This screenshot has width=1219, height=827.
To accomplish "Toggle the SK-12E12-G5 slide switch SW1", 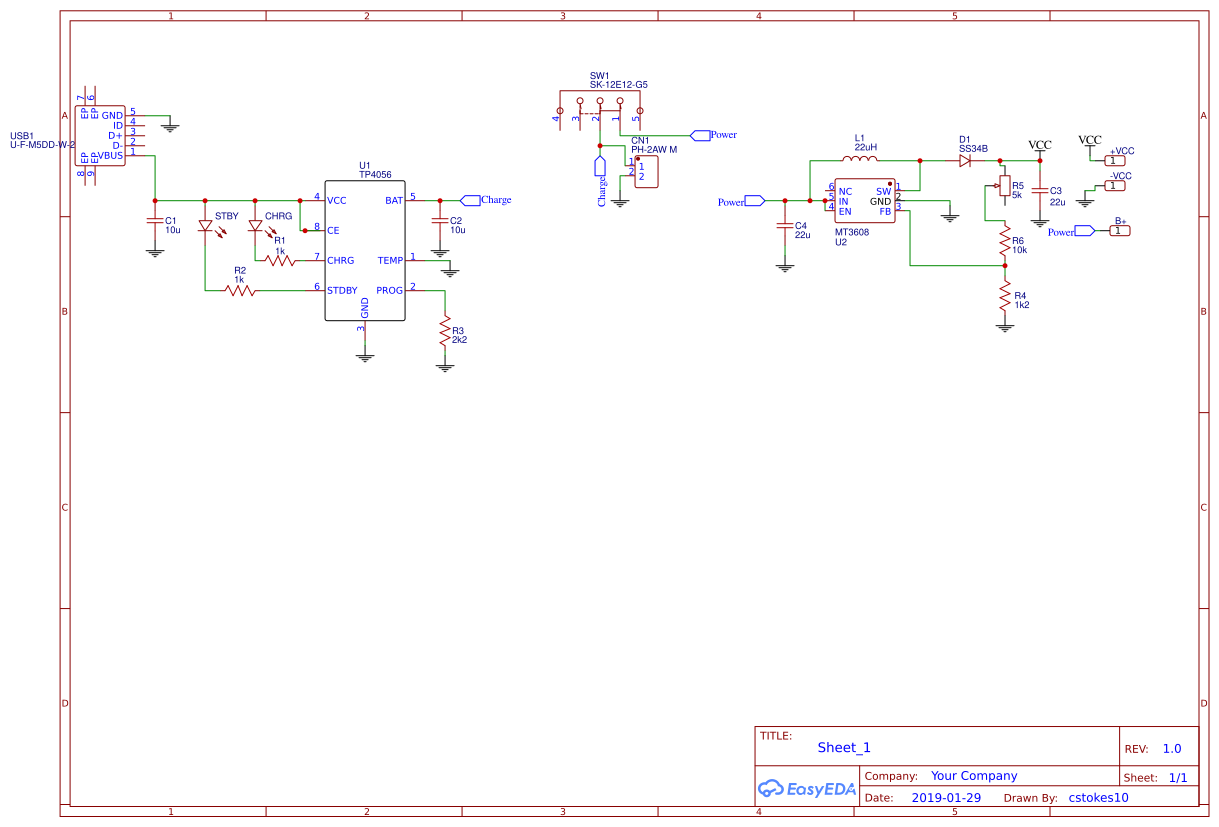I will pyautogui.click(x=600, y=100).
